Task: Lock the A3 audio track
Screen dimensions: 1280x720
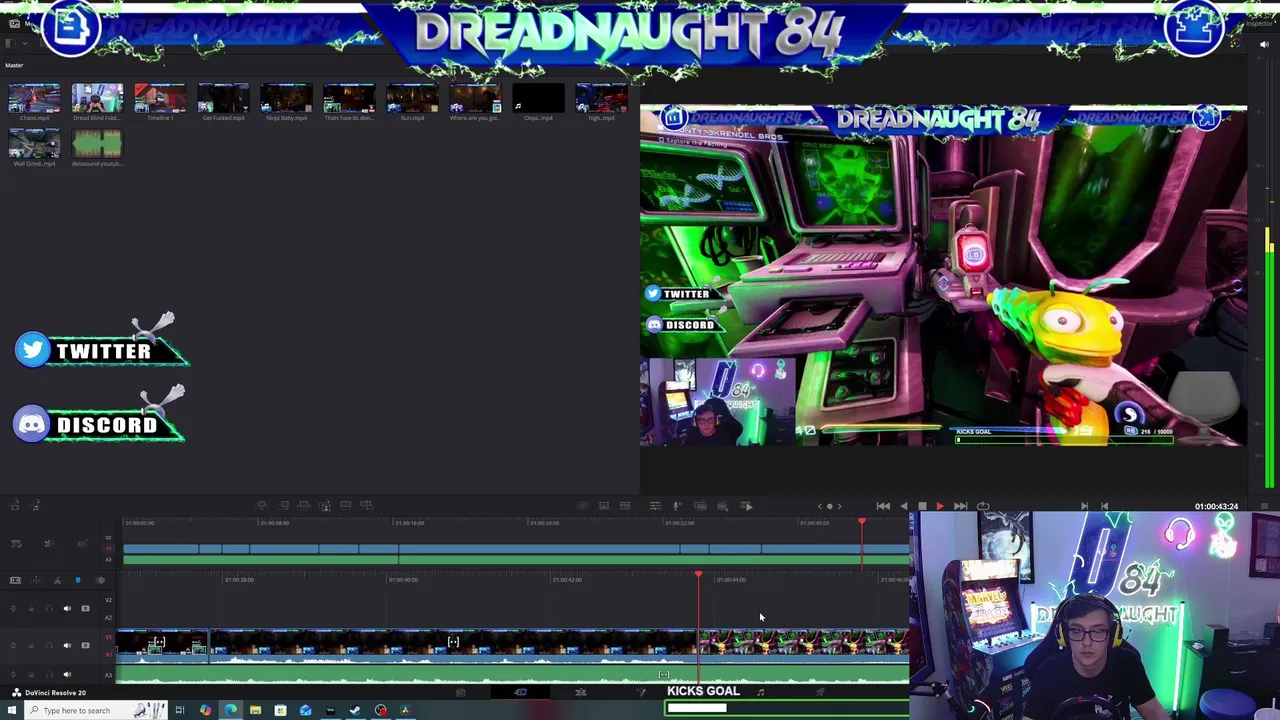Action: click(31, 674)
